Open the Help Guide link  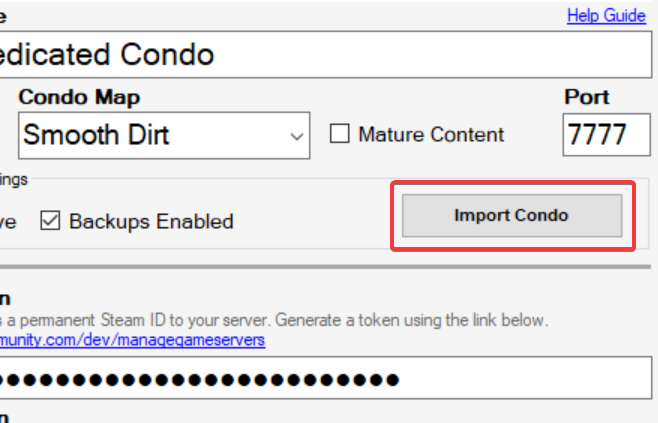(606, 16)
